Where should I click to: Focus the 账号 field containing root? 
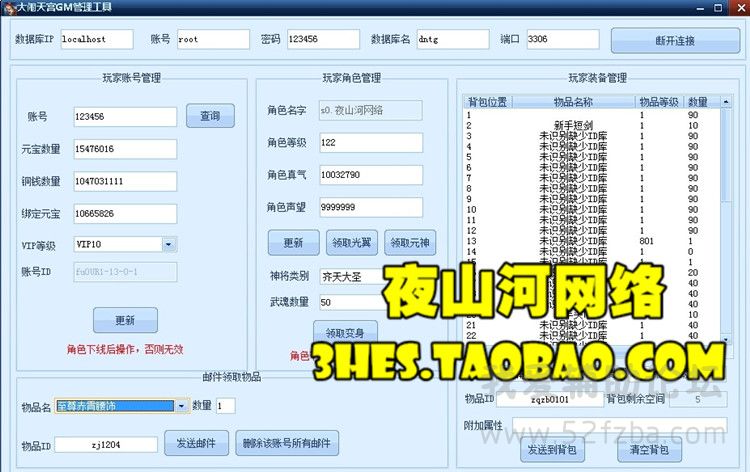point(213,39)
